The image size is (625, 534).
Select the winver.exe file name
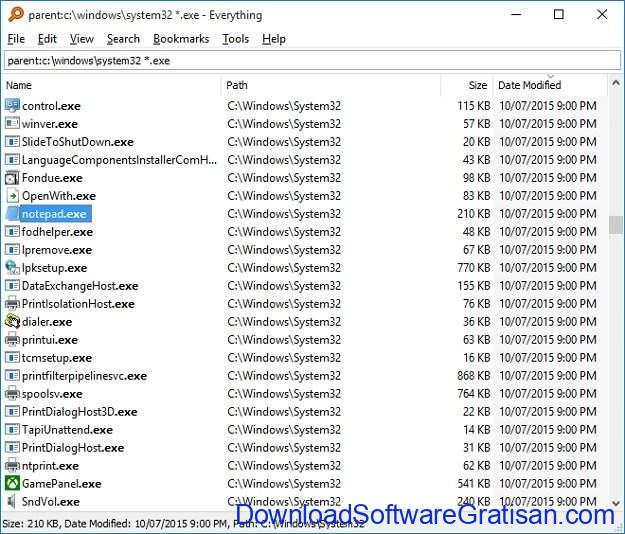[50, 124]
